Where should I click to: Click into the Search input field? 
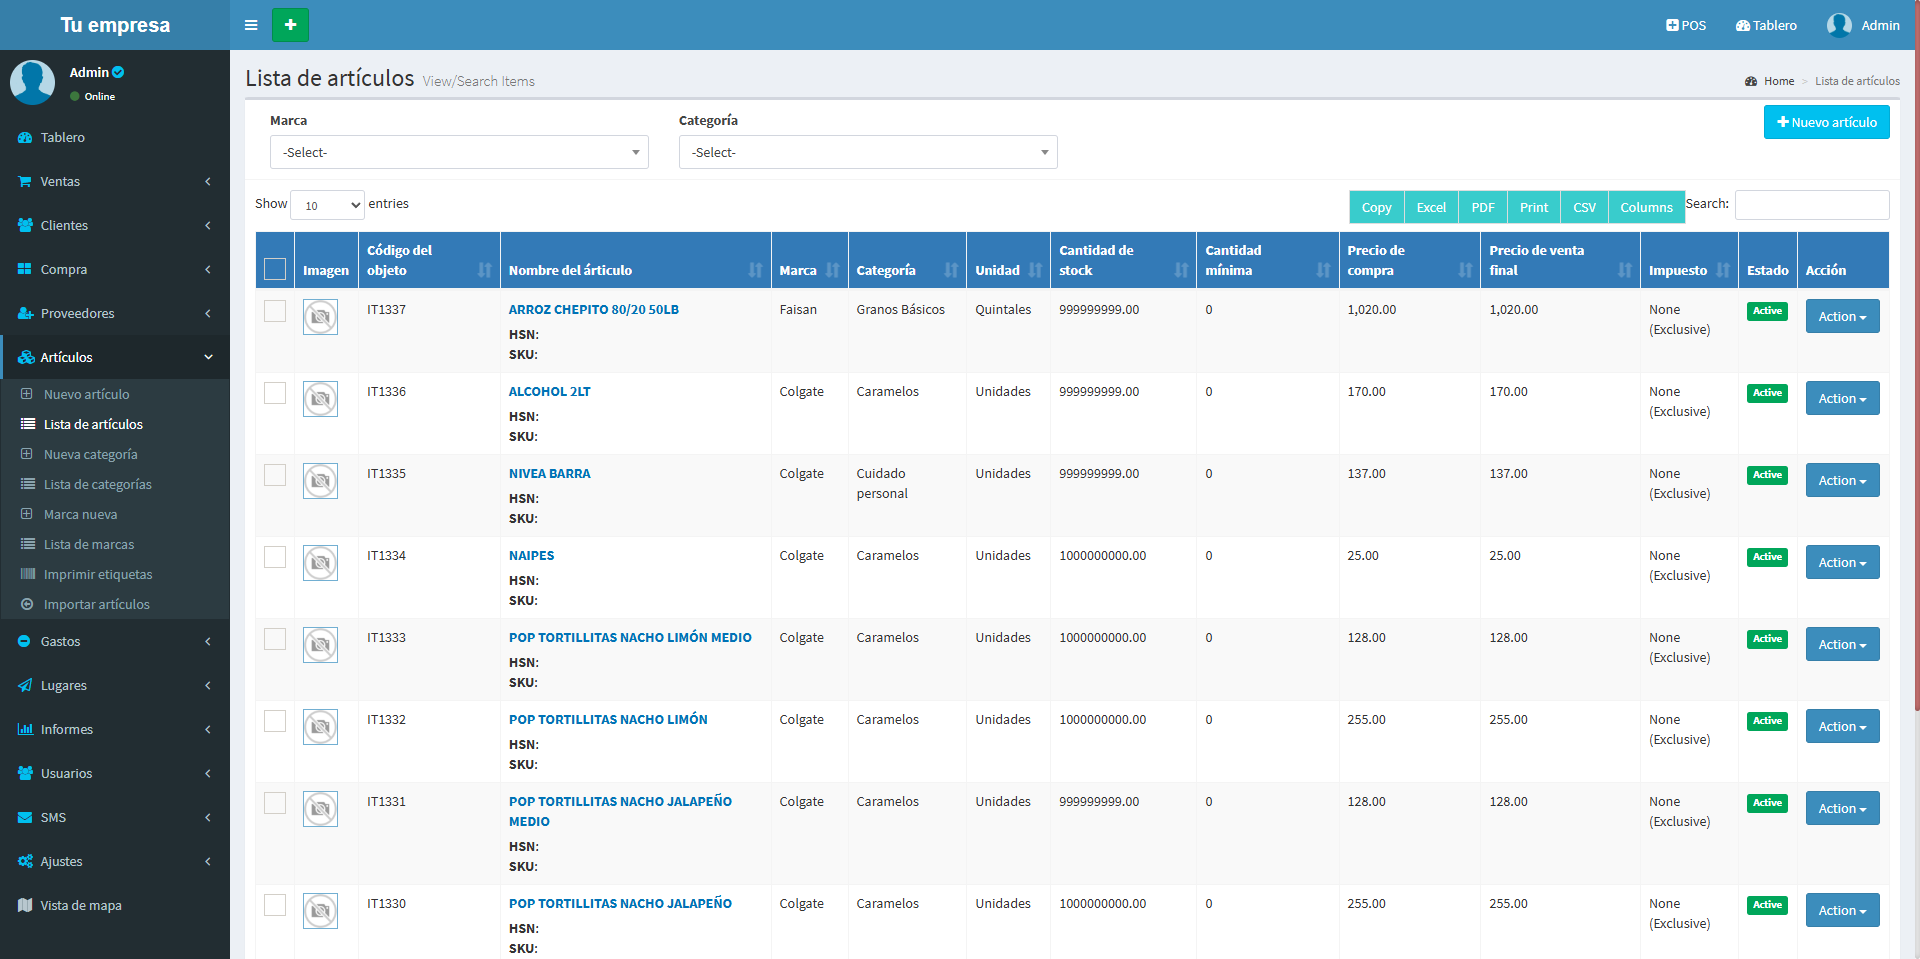point(1811,205)
